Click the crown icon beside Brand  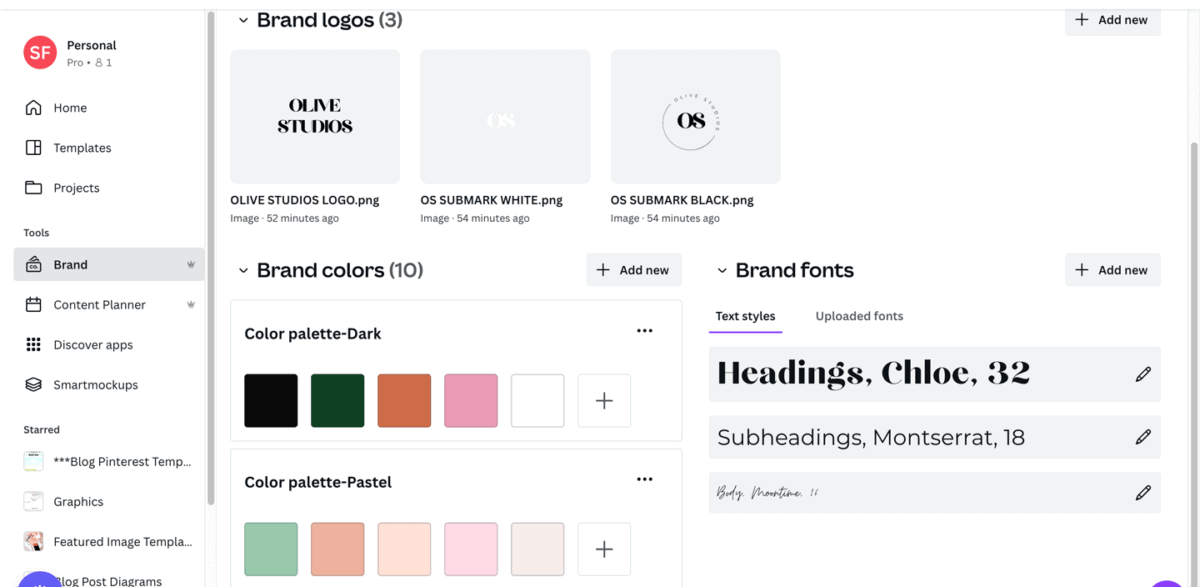click(x=190, y=265)
